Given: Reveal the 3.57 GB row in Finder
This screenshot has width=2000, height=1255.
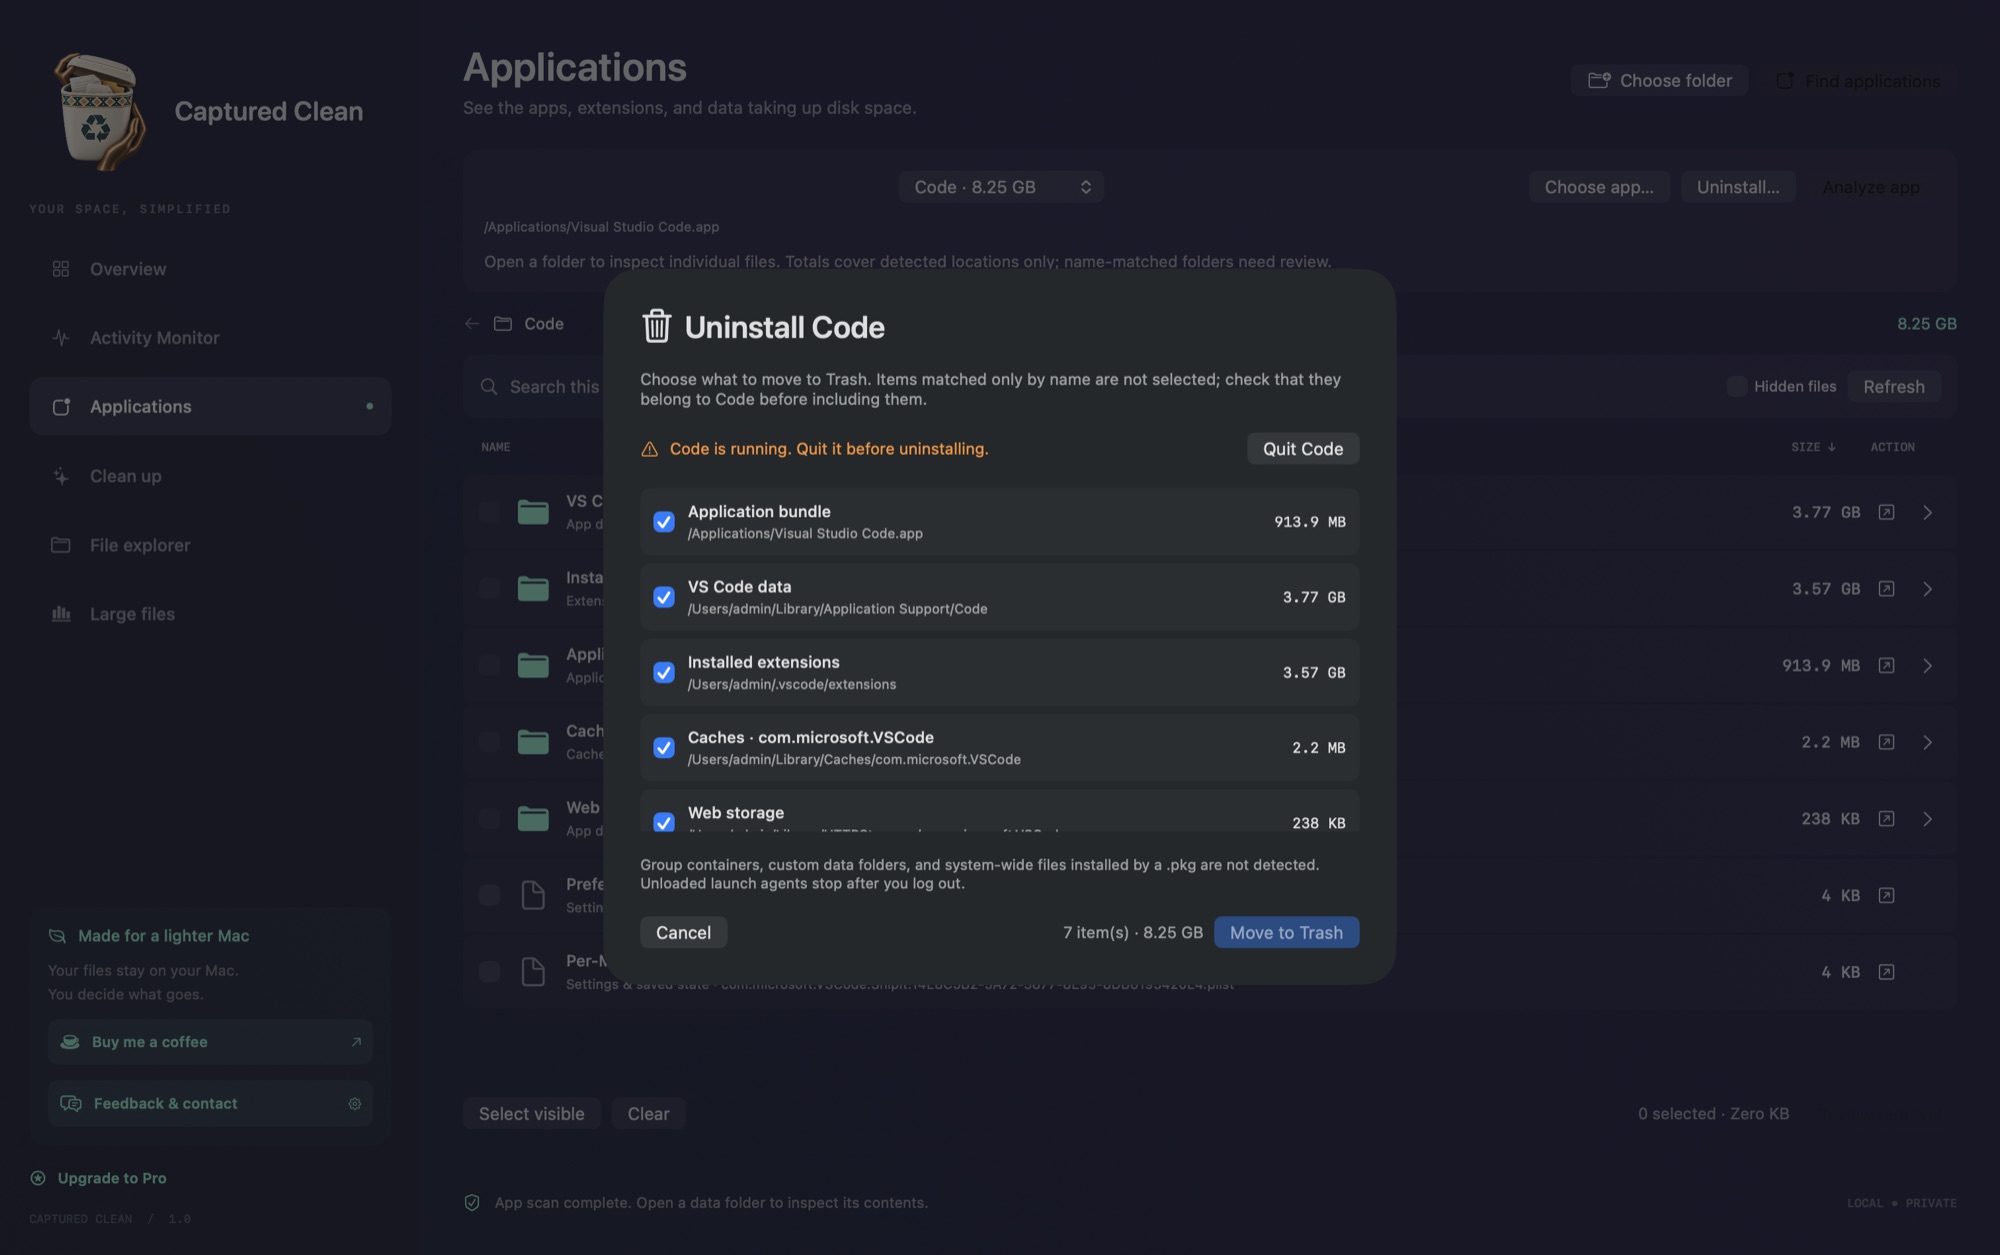Looking at the screenshot, I should click(1886, 589).
